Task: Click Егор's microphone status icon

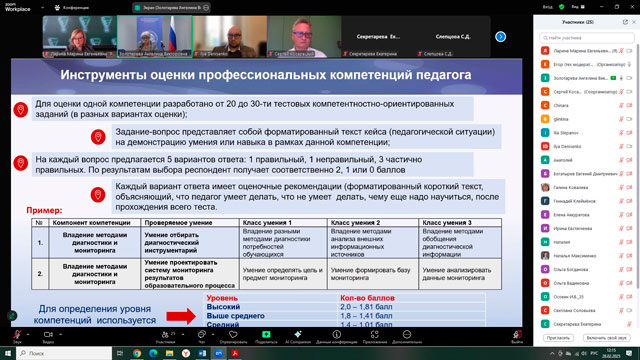Action: (x=629, y=64)
